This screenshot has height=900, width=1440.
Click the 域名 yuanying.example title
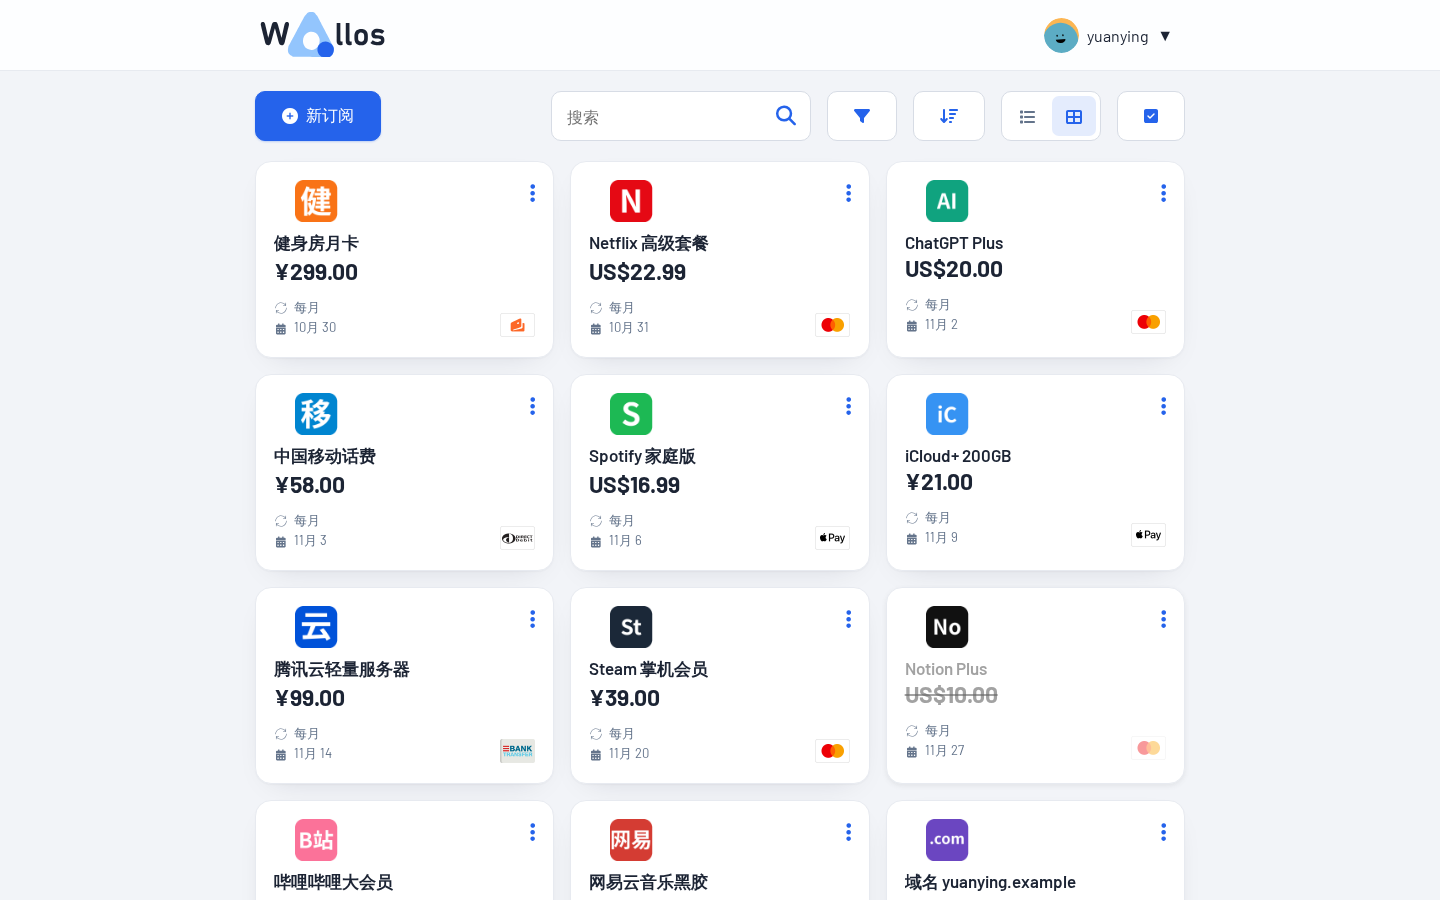click(990, 882)
